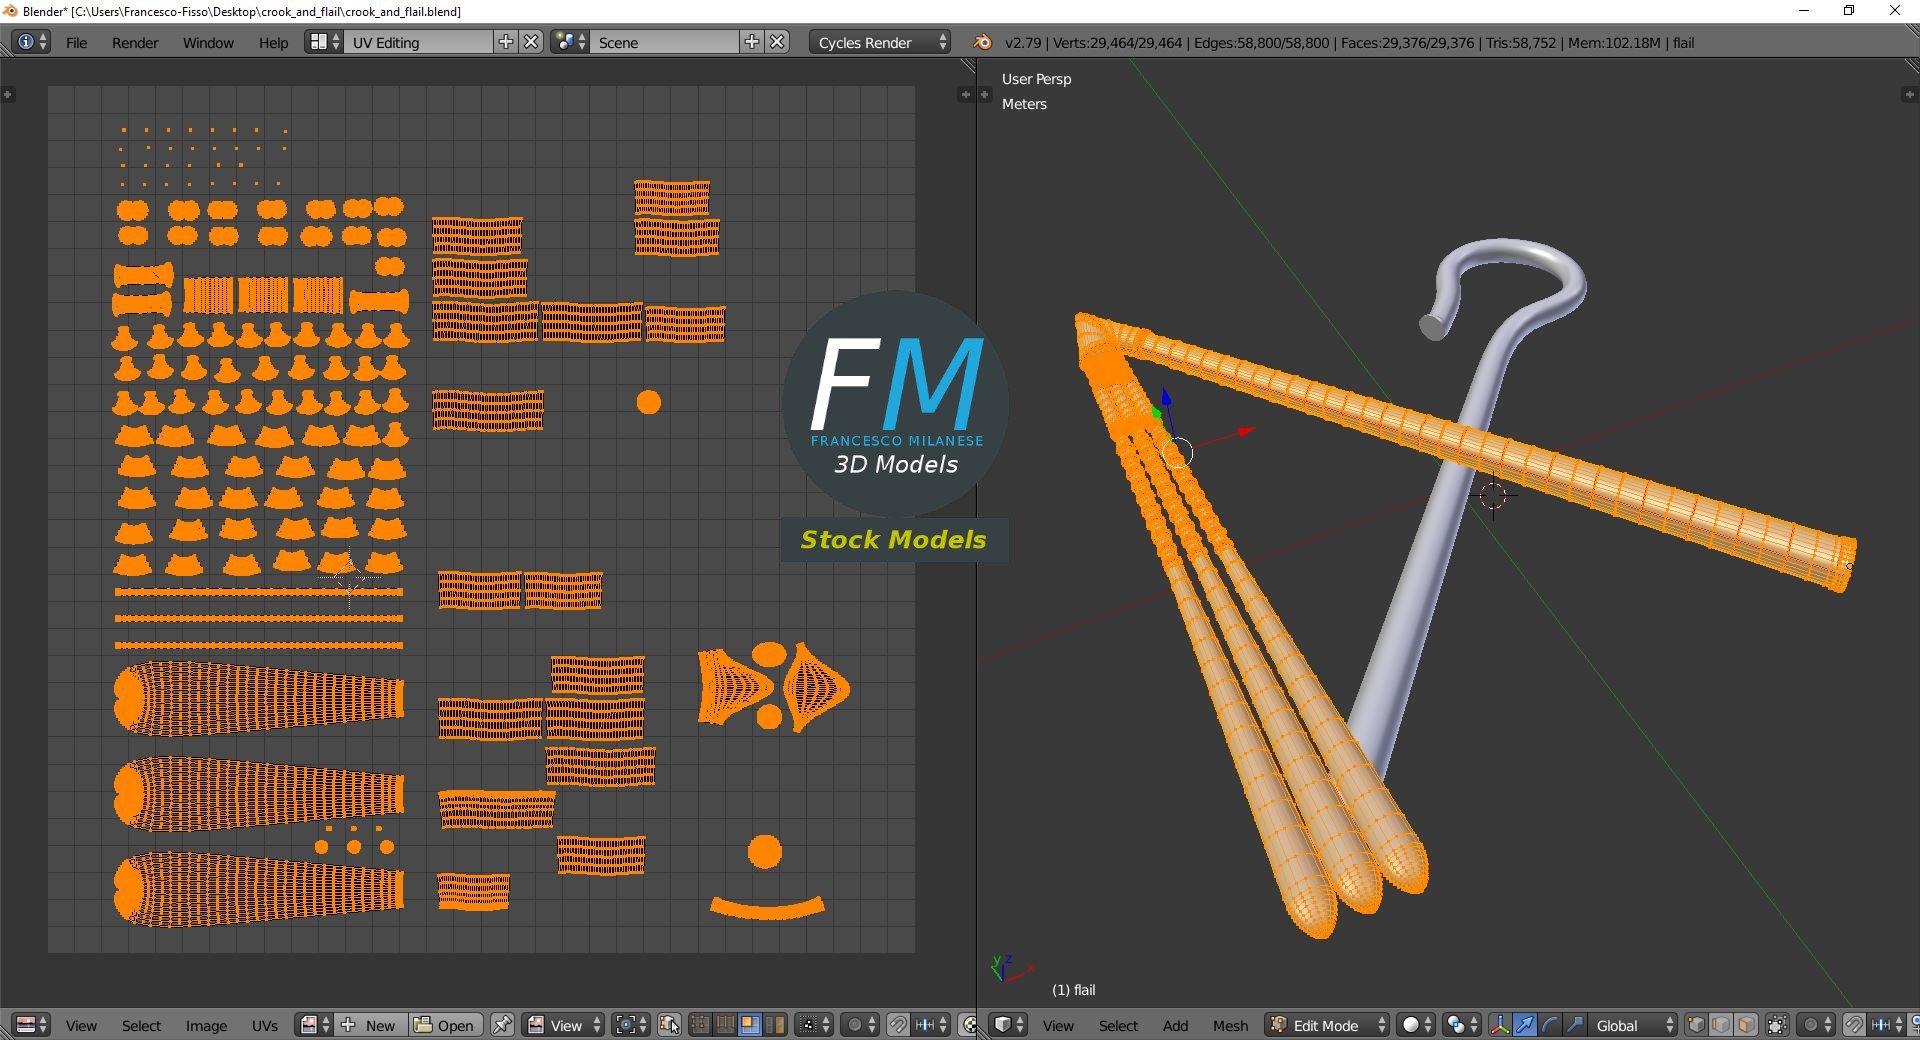Click the Open image button
This screenshot has height=1040, width=1920.
[448, 1025]
